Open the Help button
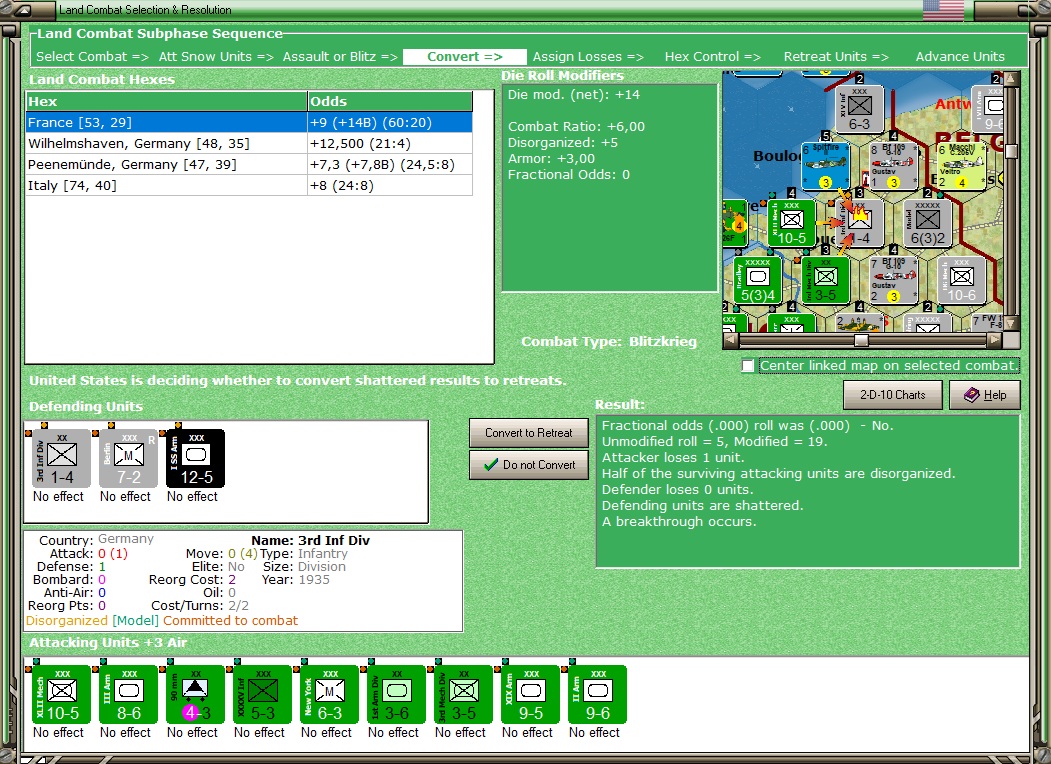 985,395
